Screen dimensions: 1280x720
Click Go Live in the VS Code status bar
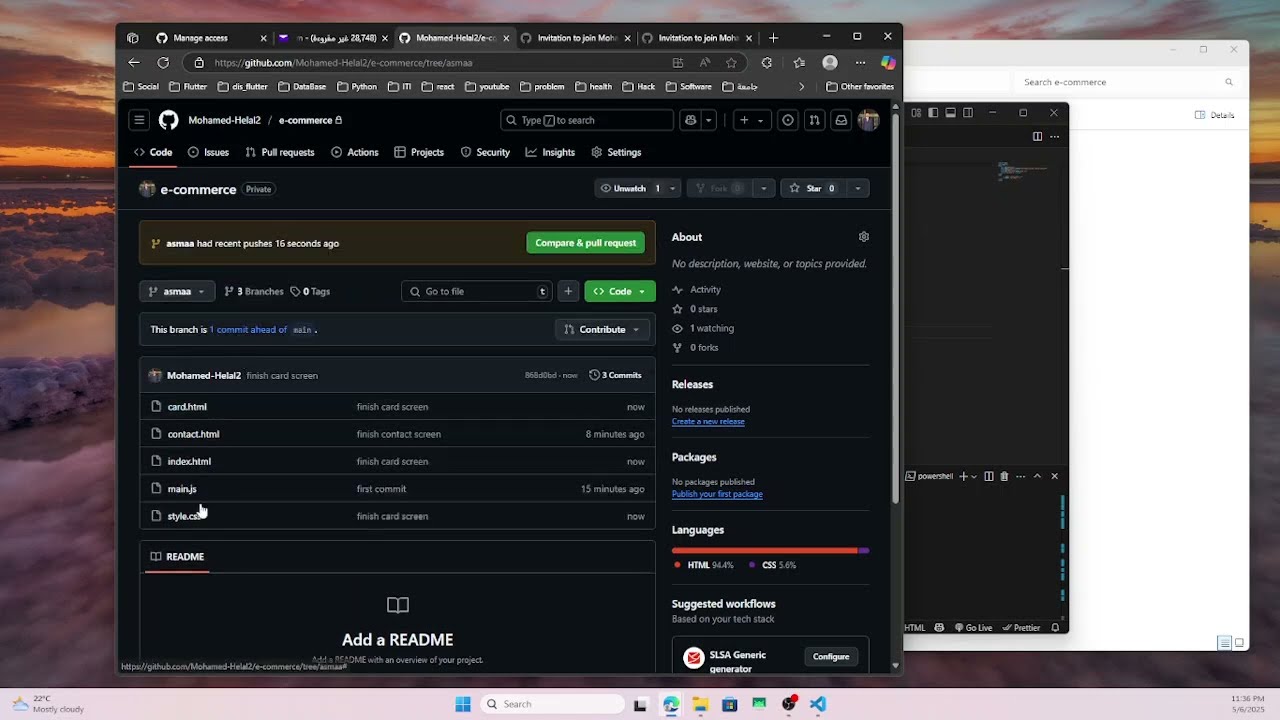click(973, 628)
